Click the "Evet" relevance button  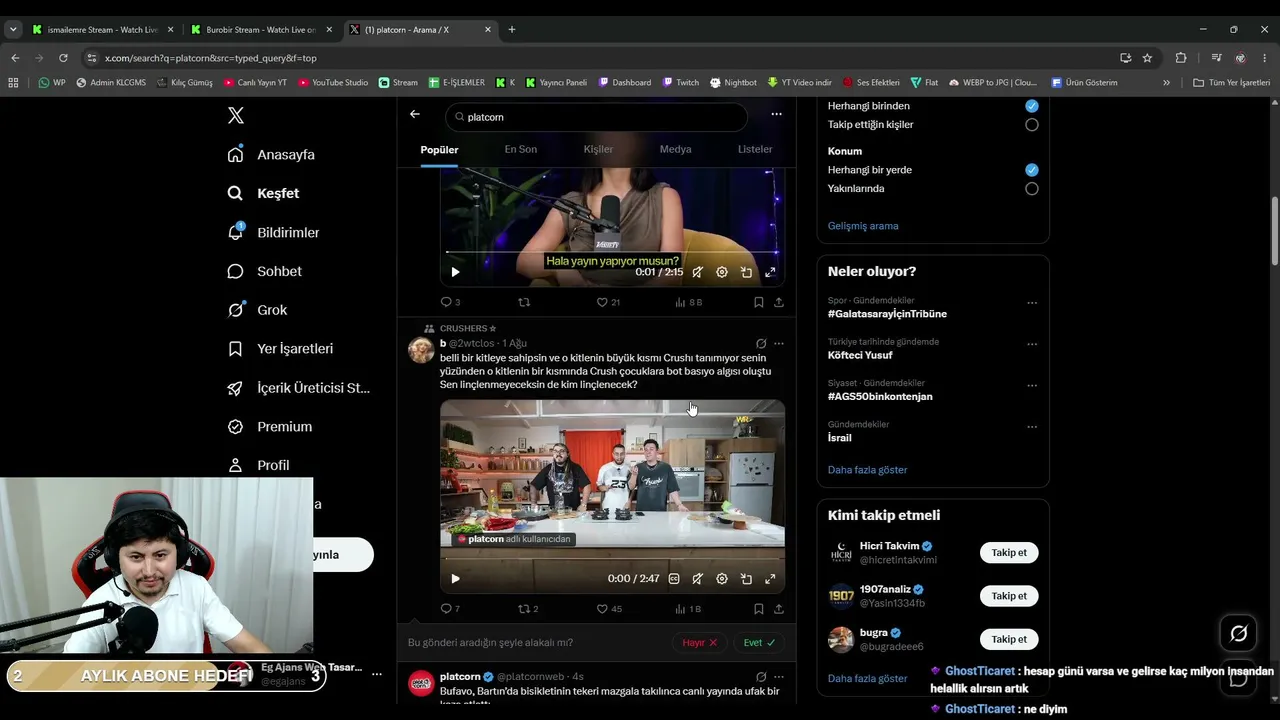[x=759, y=643]
